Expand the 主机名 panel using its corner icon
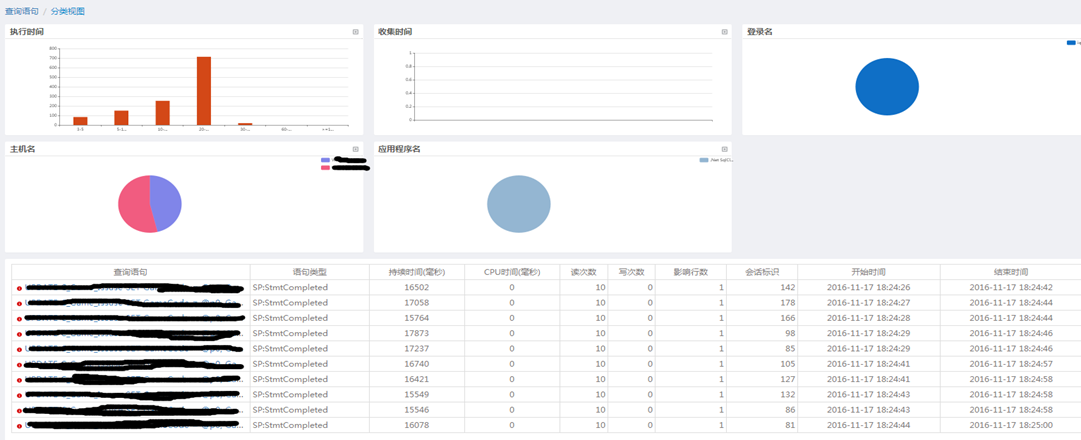This screenshot has width=1081, height=440. click(x=355, y=149)
